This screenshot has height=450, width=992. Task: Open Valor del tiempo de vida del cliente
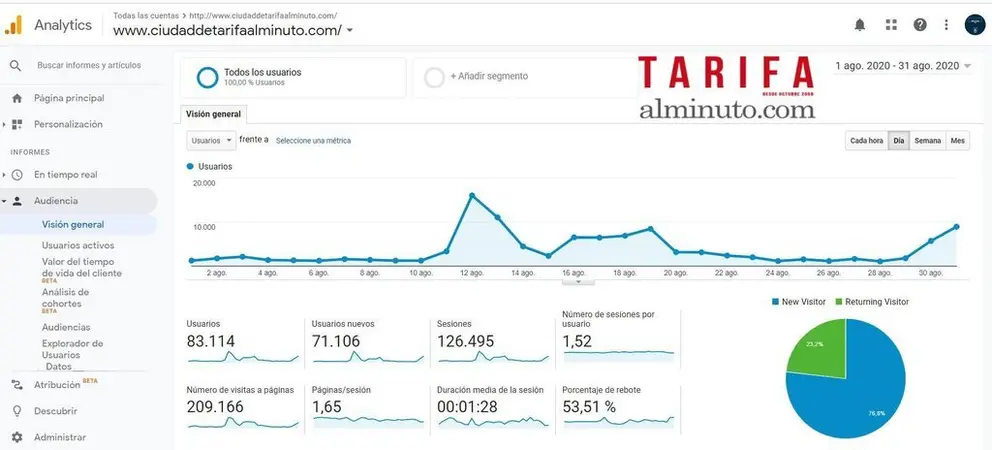(x=82, y=268)
